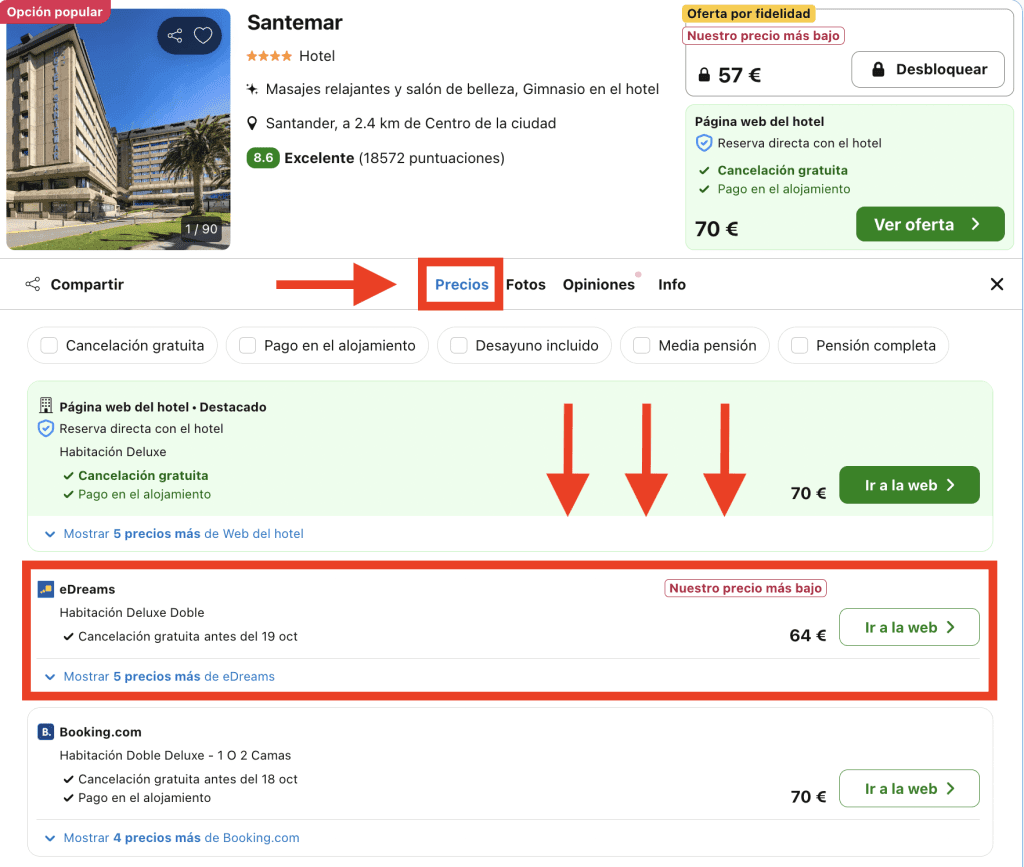This screenshot has height=867, width=1024.
Task: Click the eDreams logo icon
Action: click(45, 589)
